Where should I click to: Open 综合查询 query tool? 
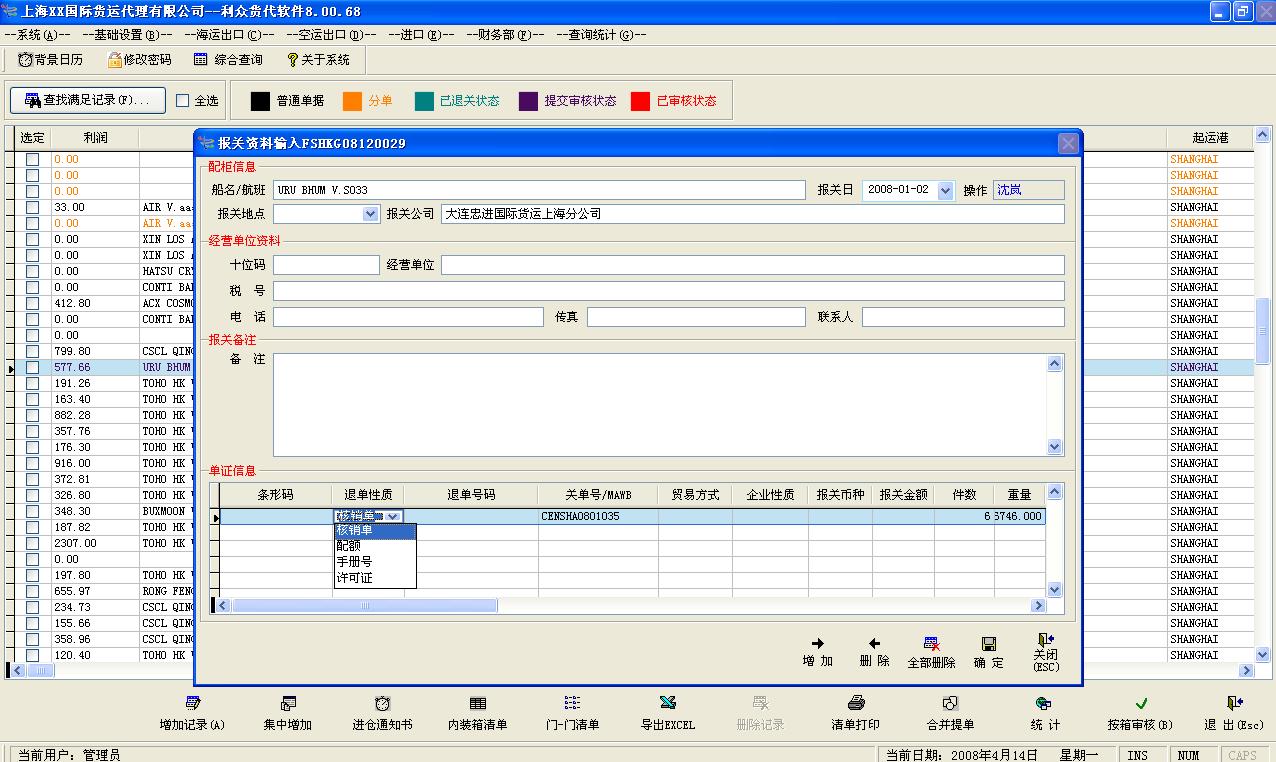coord(228,60)
